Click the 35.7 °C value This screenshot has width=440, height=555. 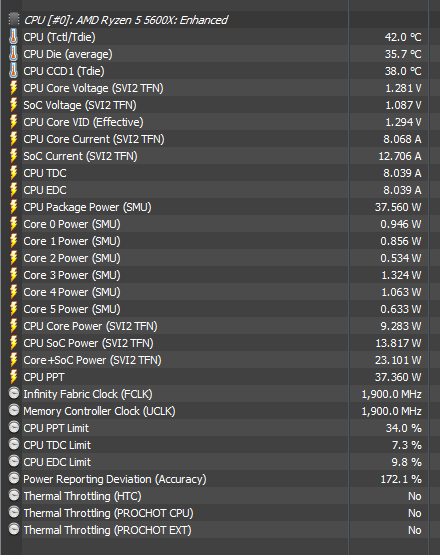(403, 54)
